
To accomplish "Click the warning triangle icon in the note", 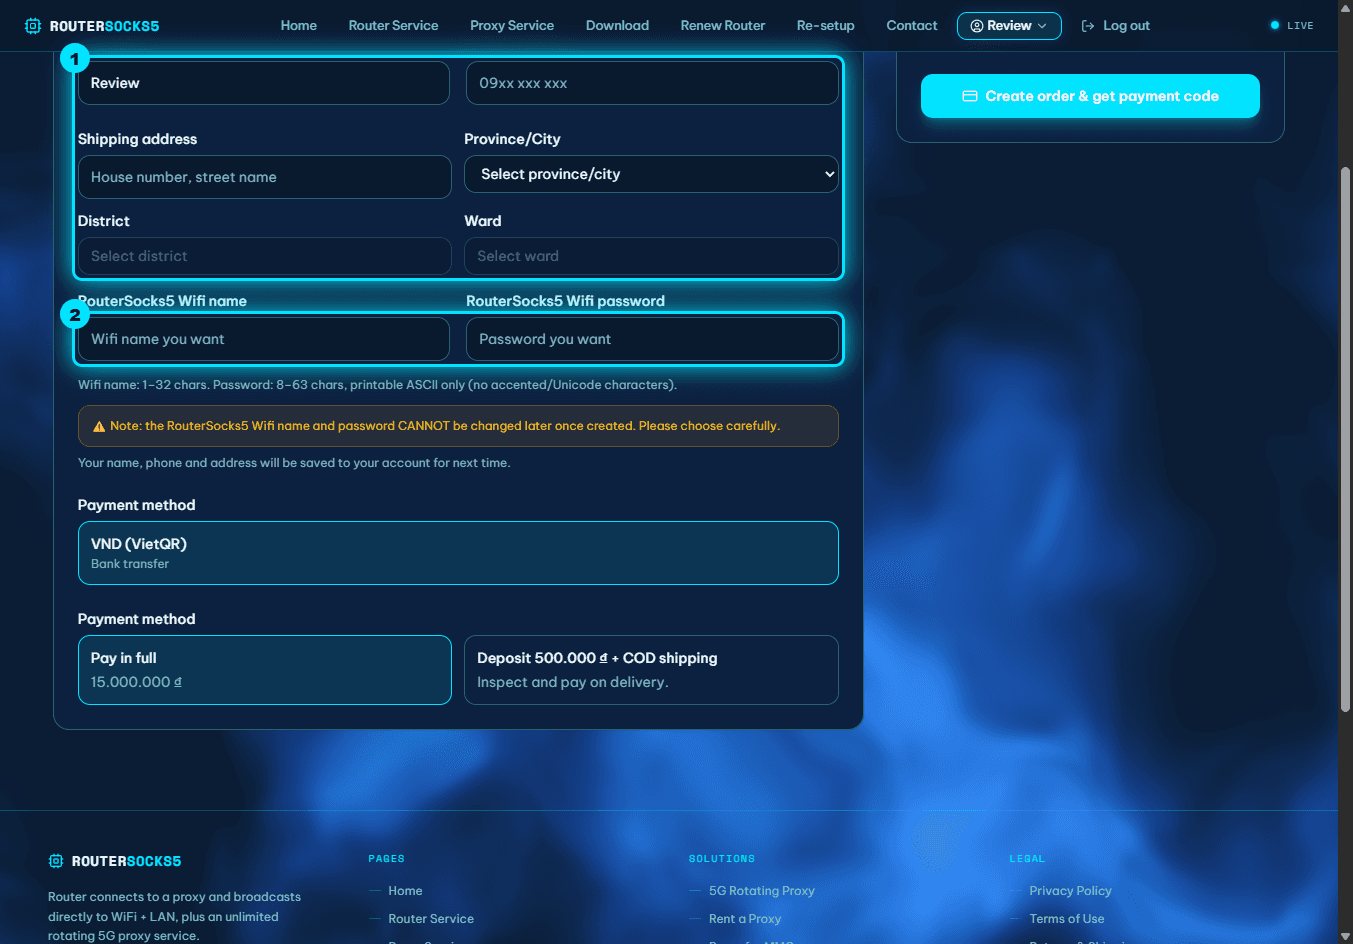I will click(99, 426).
